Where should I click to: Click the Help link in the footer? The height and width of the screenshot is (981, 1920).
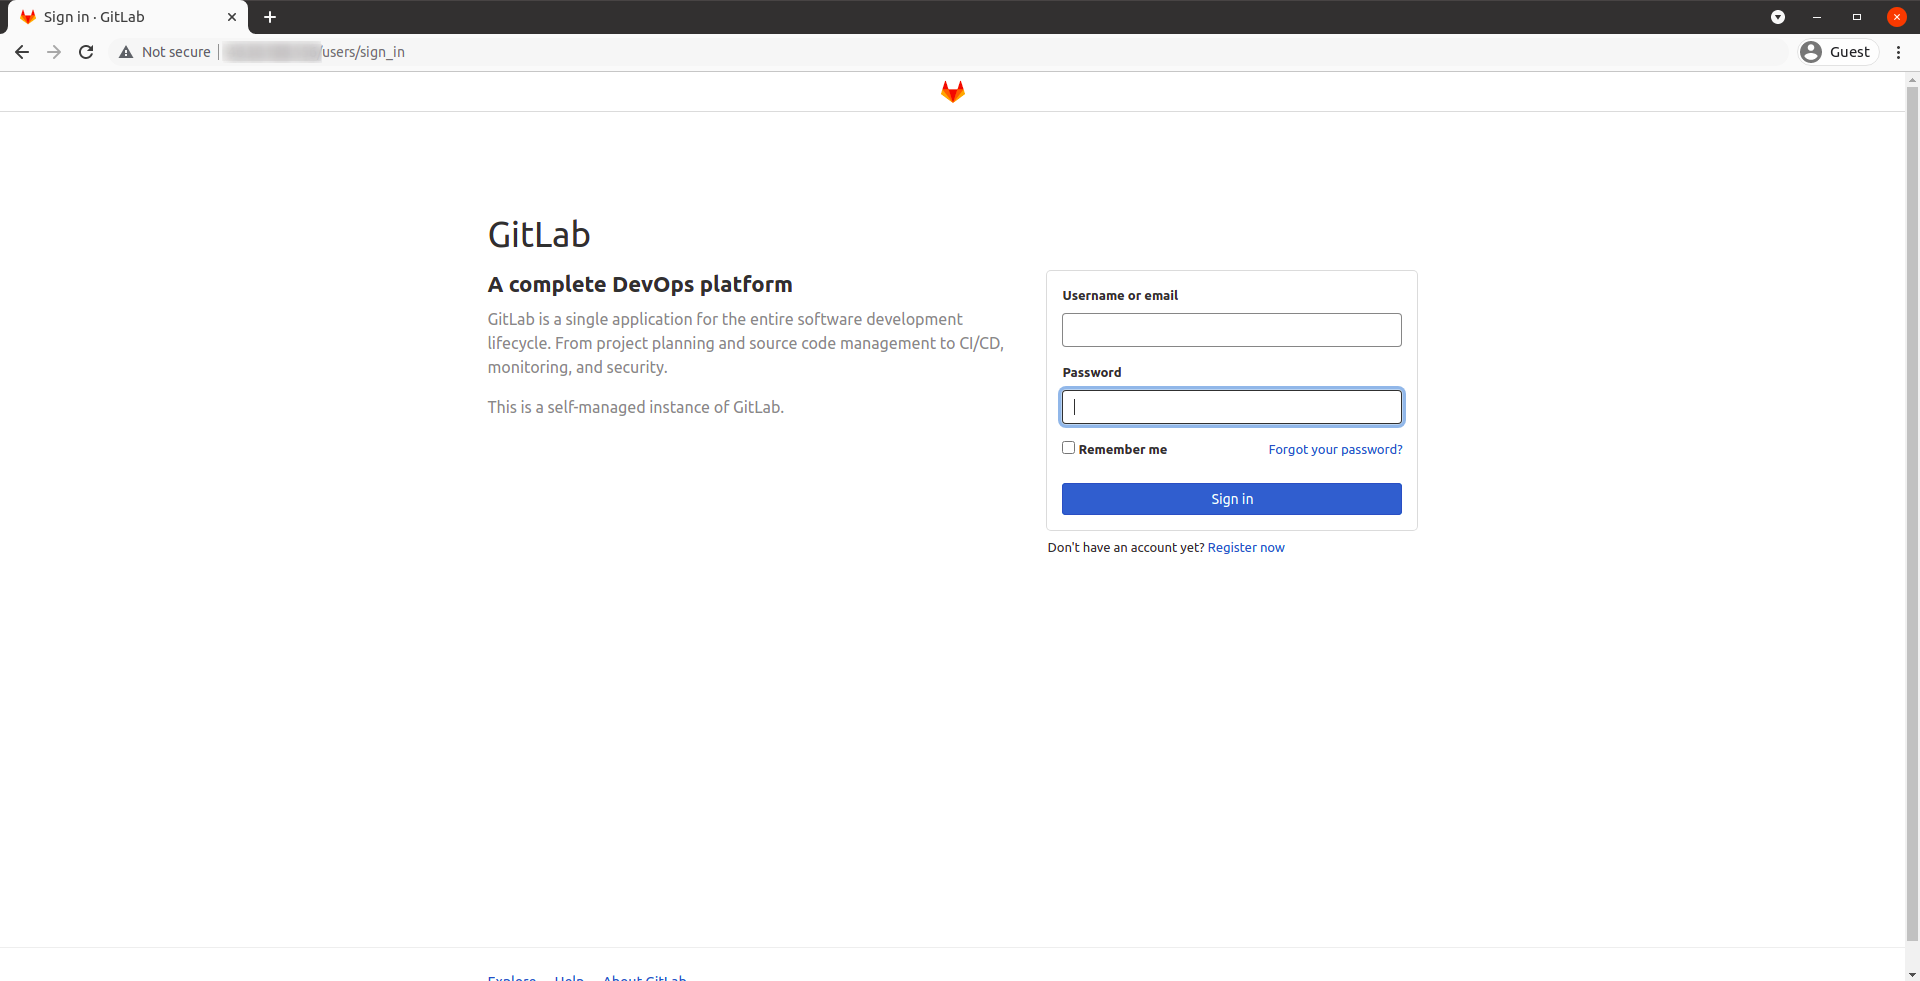(x=568, y=977)
